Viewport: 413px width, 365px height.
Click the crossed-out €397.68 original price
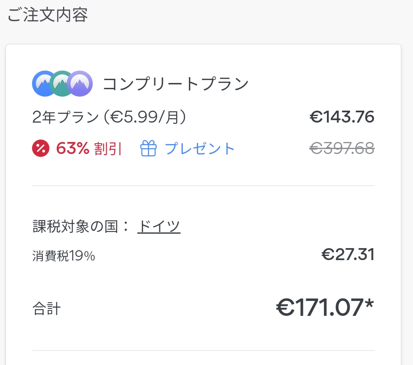pyautogui.click(x=342, y=148)
